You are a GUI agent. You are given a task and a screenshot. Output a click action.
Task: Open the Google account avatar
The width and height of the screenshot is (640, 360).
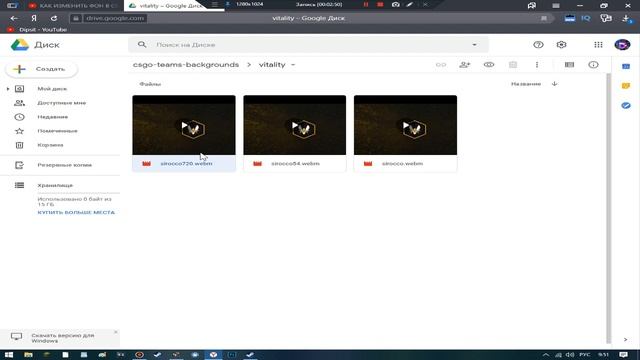click(622, 45)
